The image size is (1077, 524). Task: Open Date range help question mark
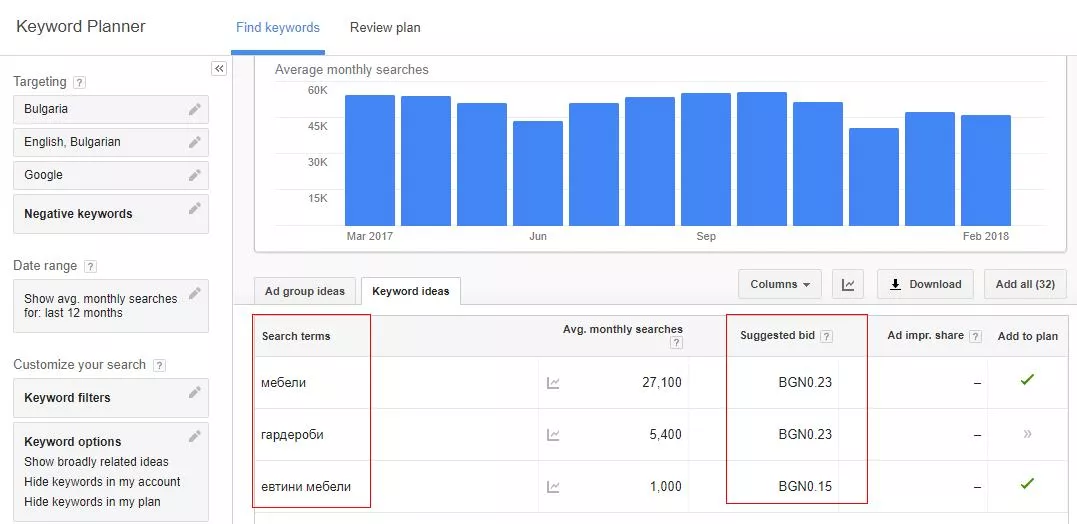click(90, 266)
